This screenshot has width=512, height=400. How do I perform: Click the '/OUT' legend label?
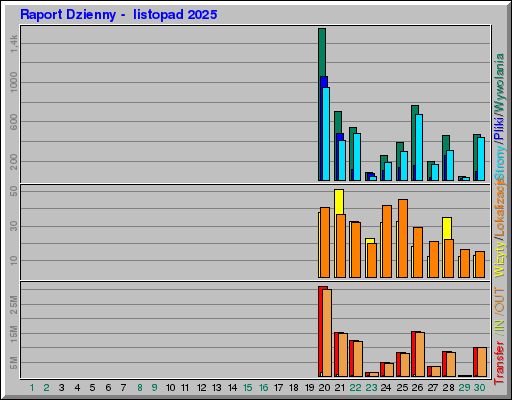pos(499,301)
